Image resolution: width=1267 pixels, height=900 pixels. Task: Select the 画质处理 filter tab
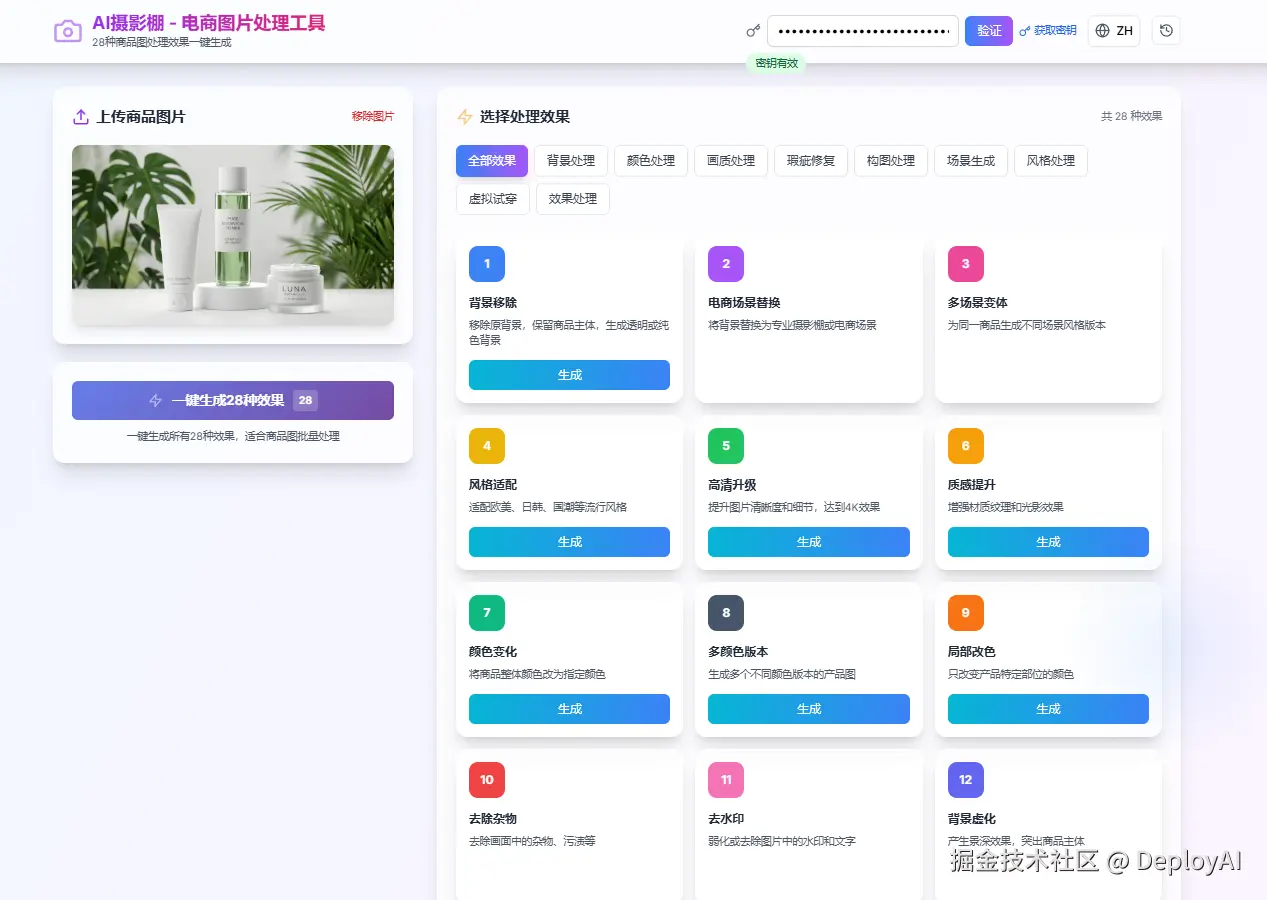tap(731, 161)
